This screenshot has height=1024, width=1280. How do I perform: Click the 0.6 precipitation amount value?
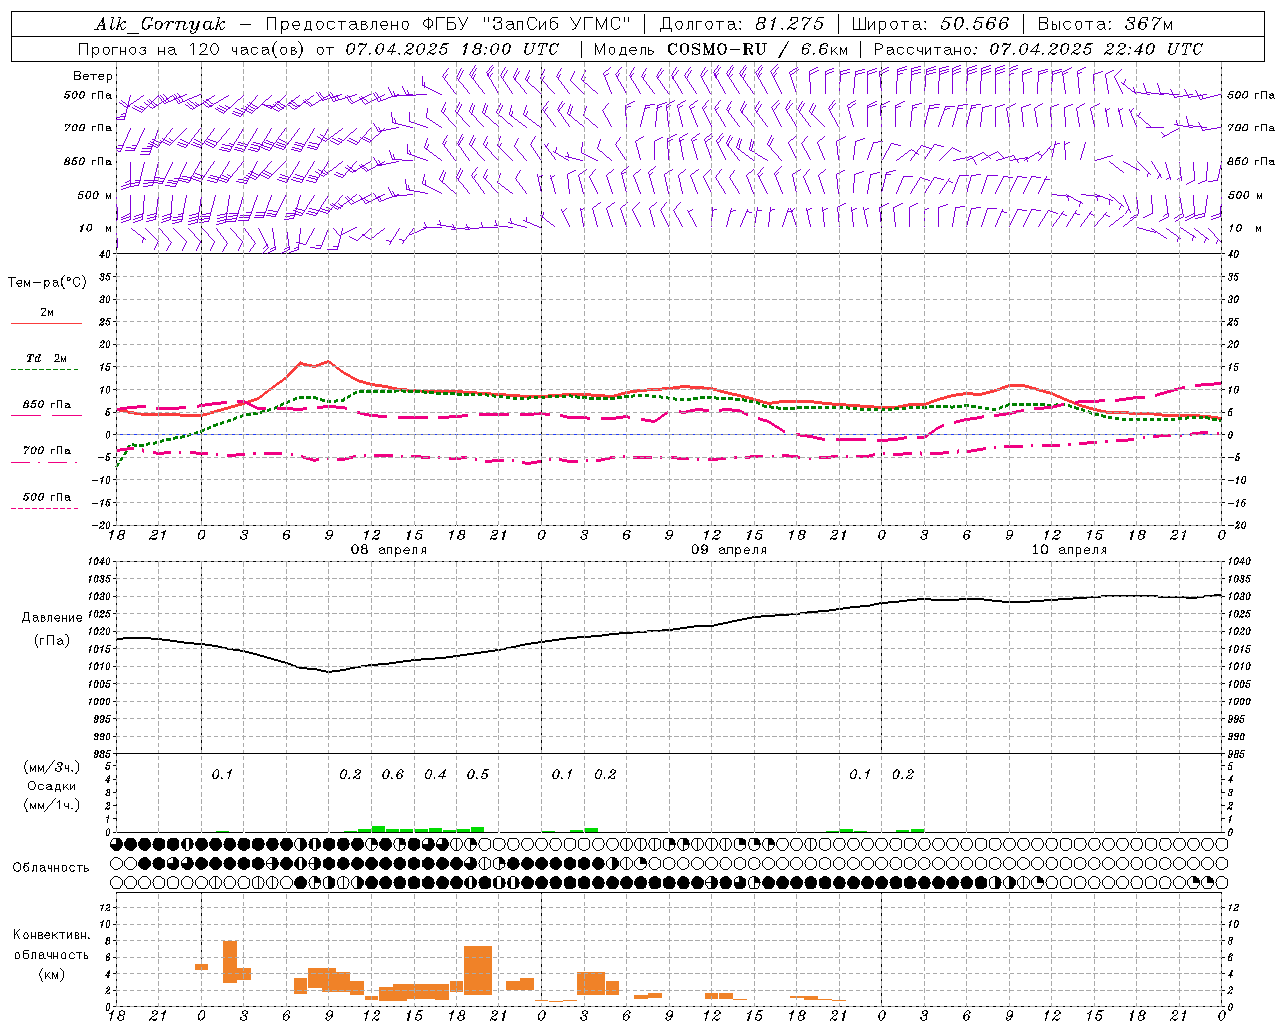393,775
